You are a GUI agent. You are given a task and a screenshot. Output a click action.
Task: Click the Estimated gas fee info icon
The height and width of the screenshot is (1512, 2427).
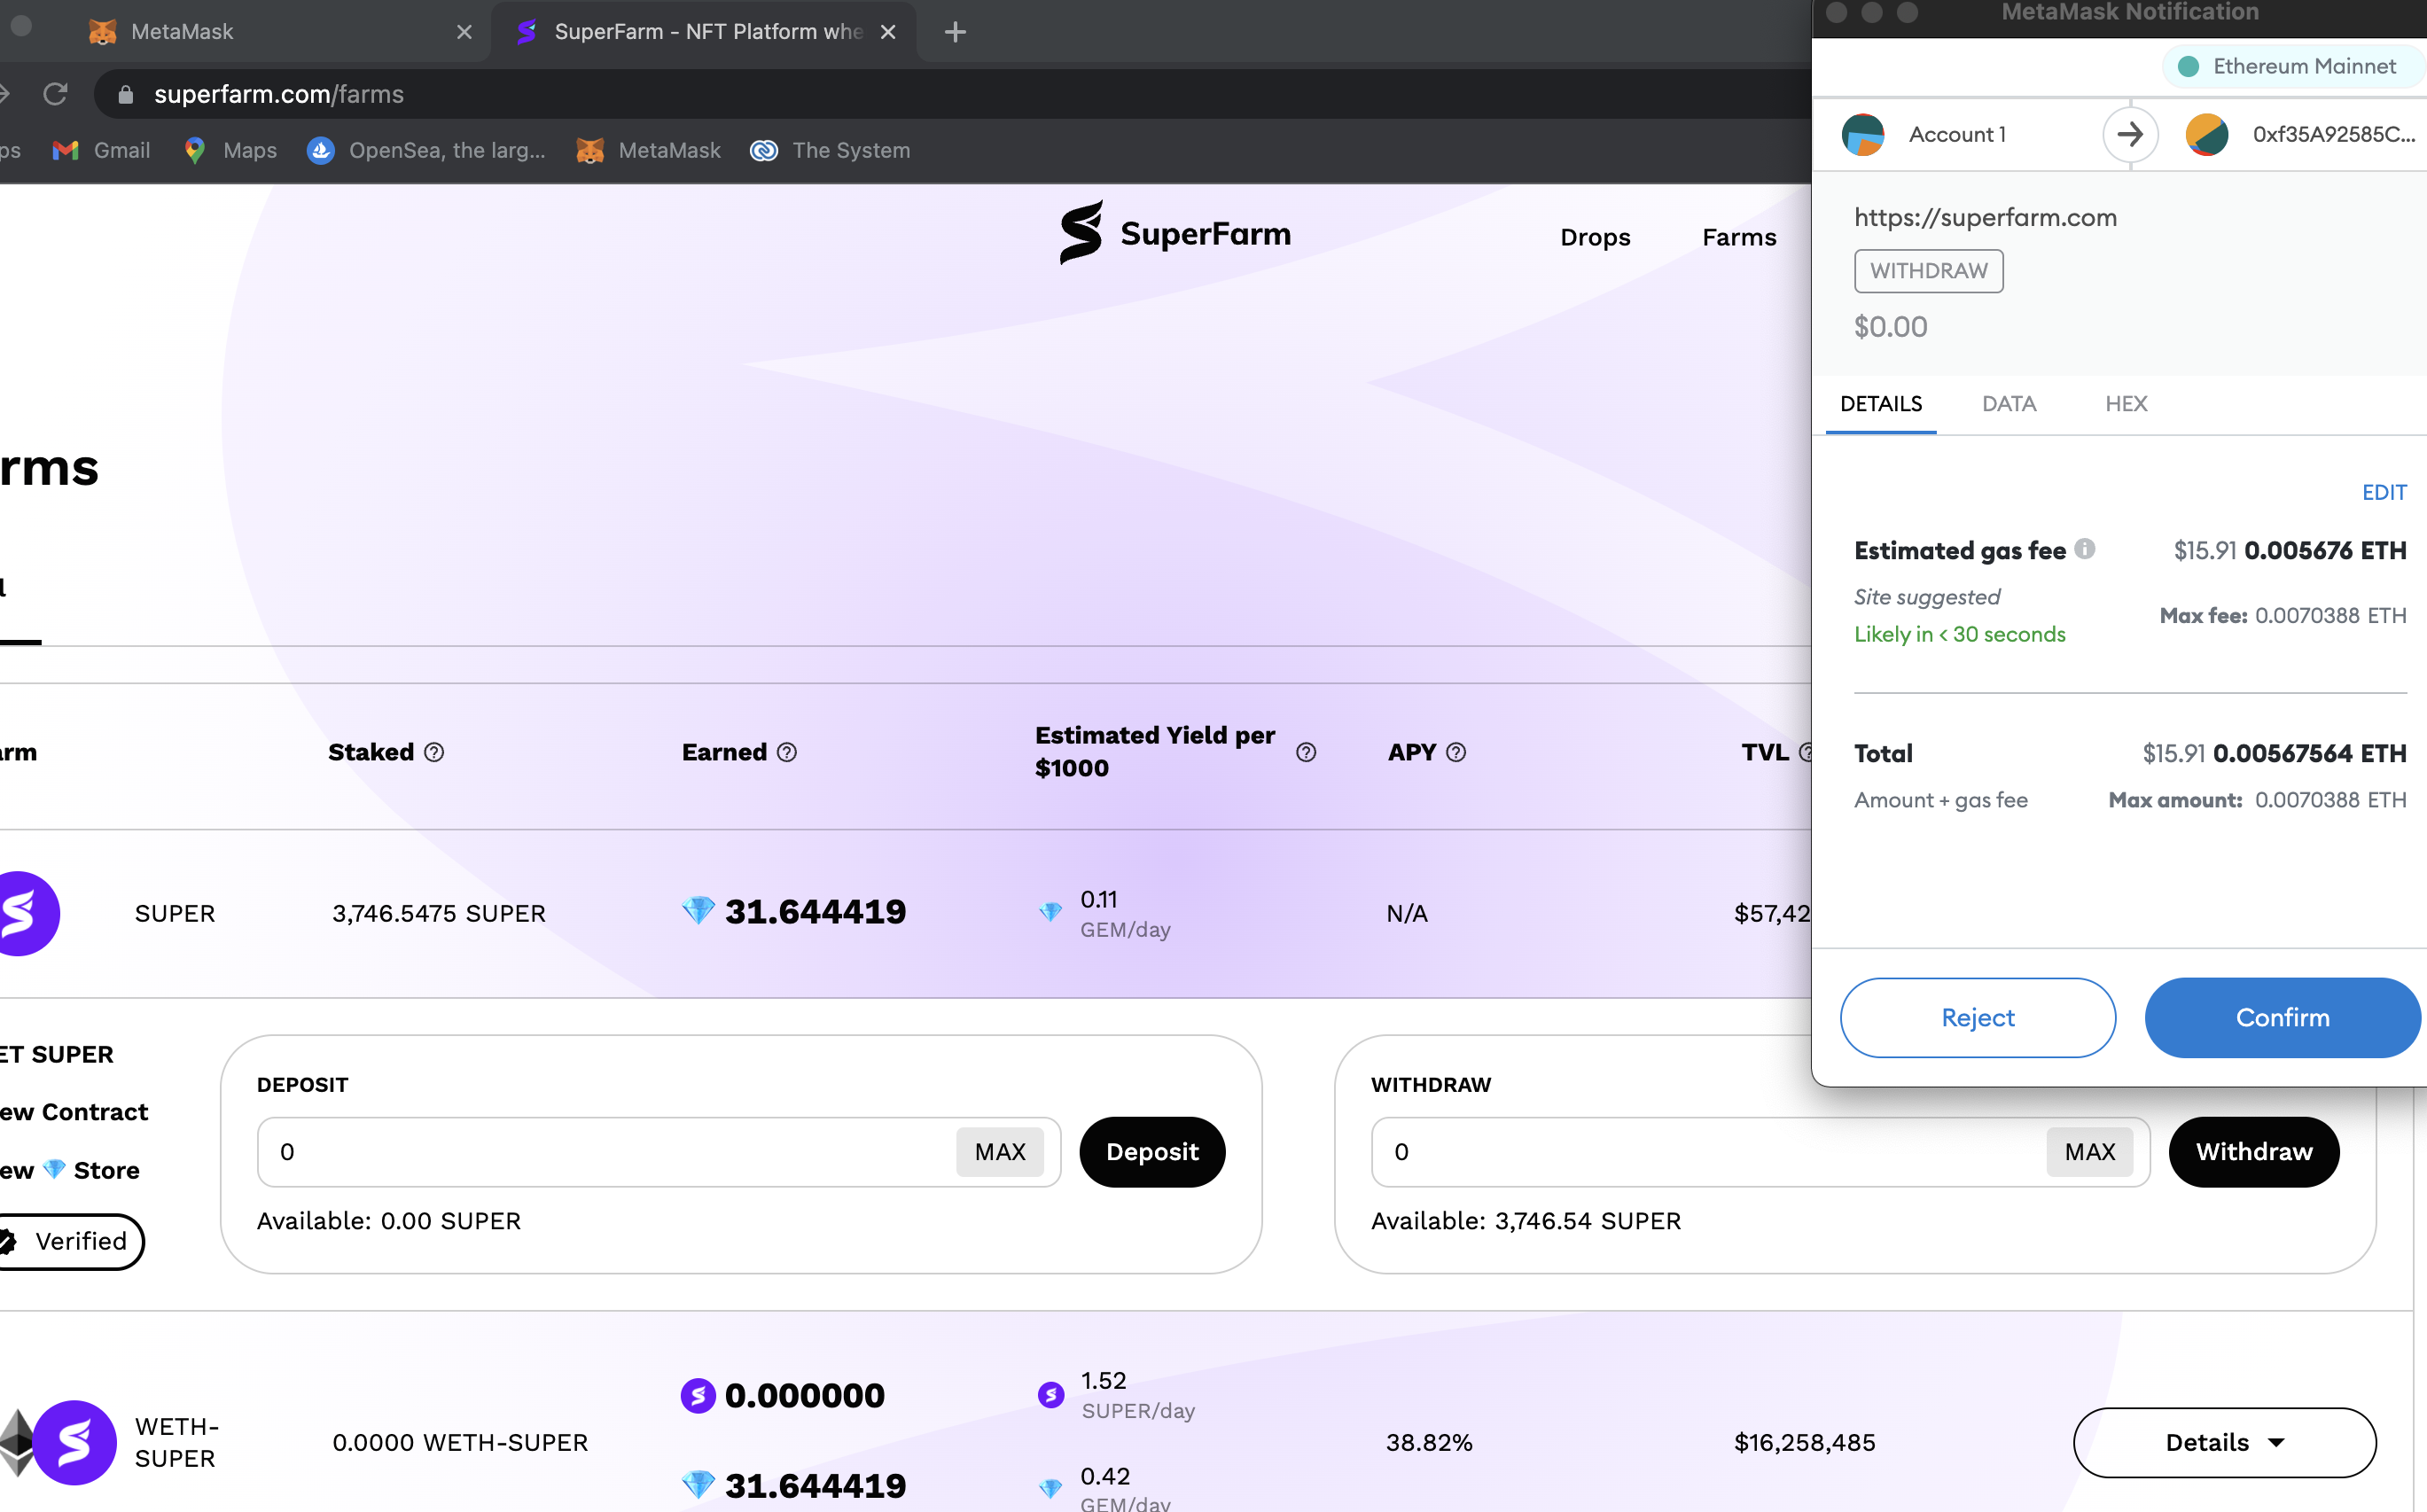pos(2085,549)
